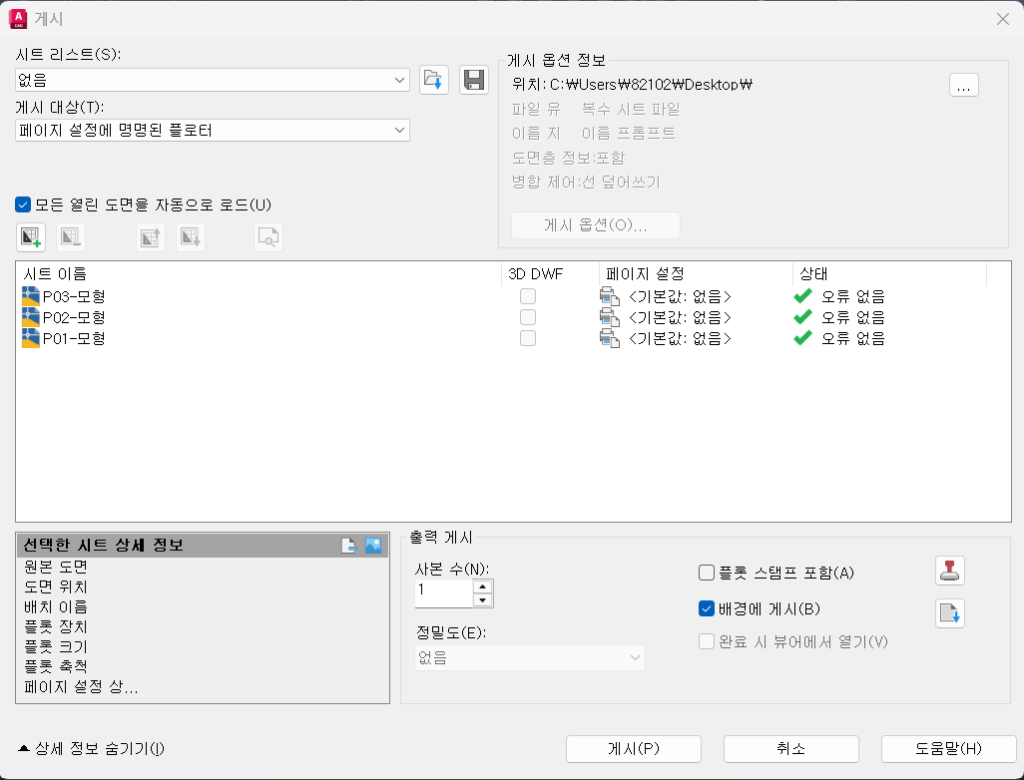Uncheck 모든 열린 도면을 자동으로 로드
This screenshot has width=1024, height=780.
point(22,204)
